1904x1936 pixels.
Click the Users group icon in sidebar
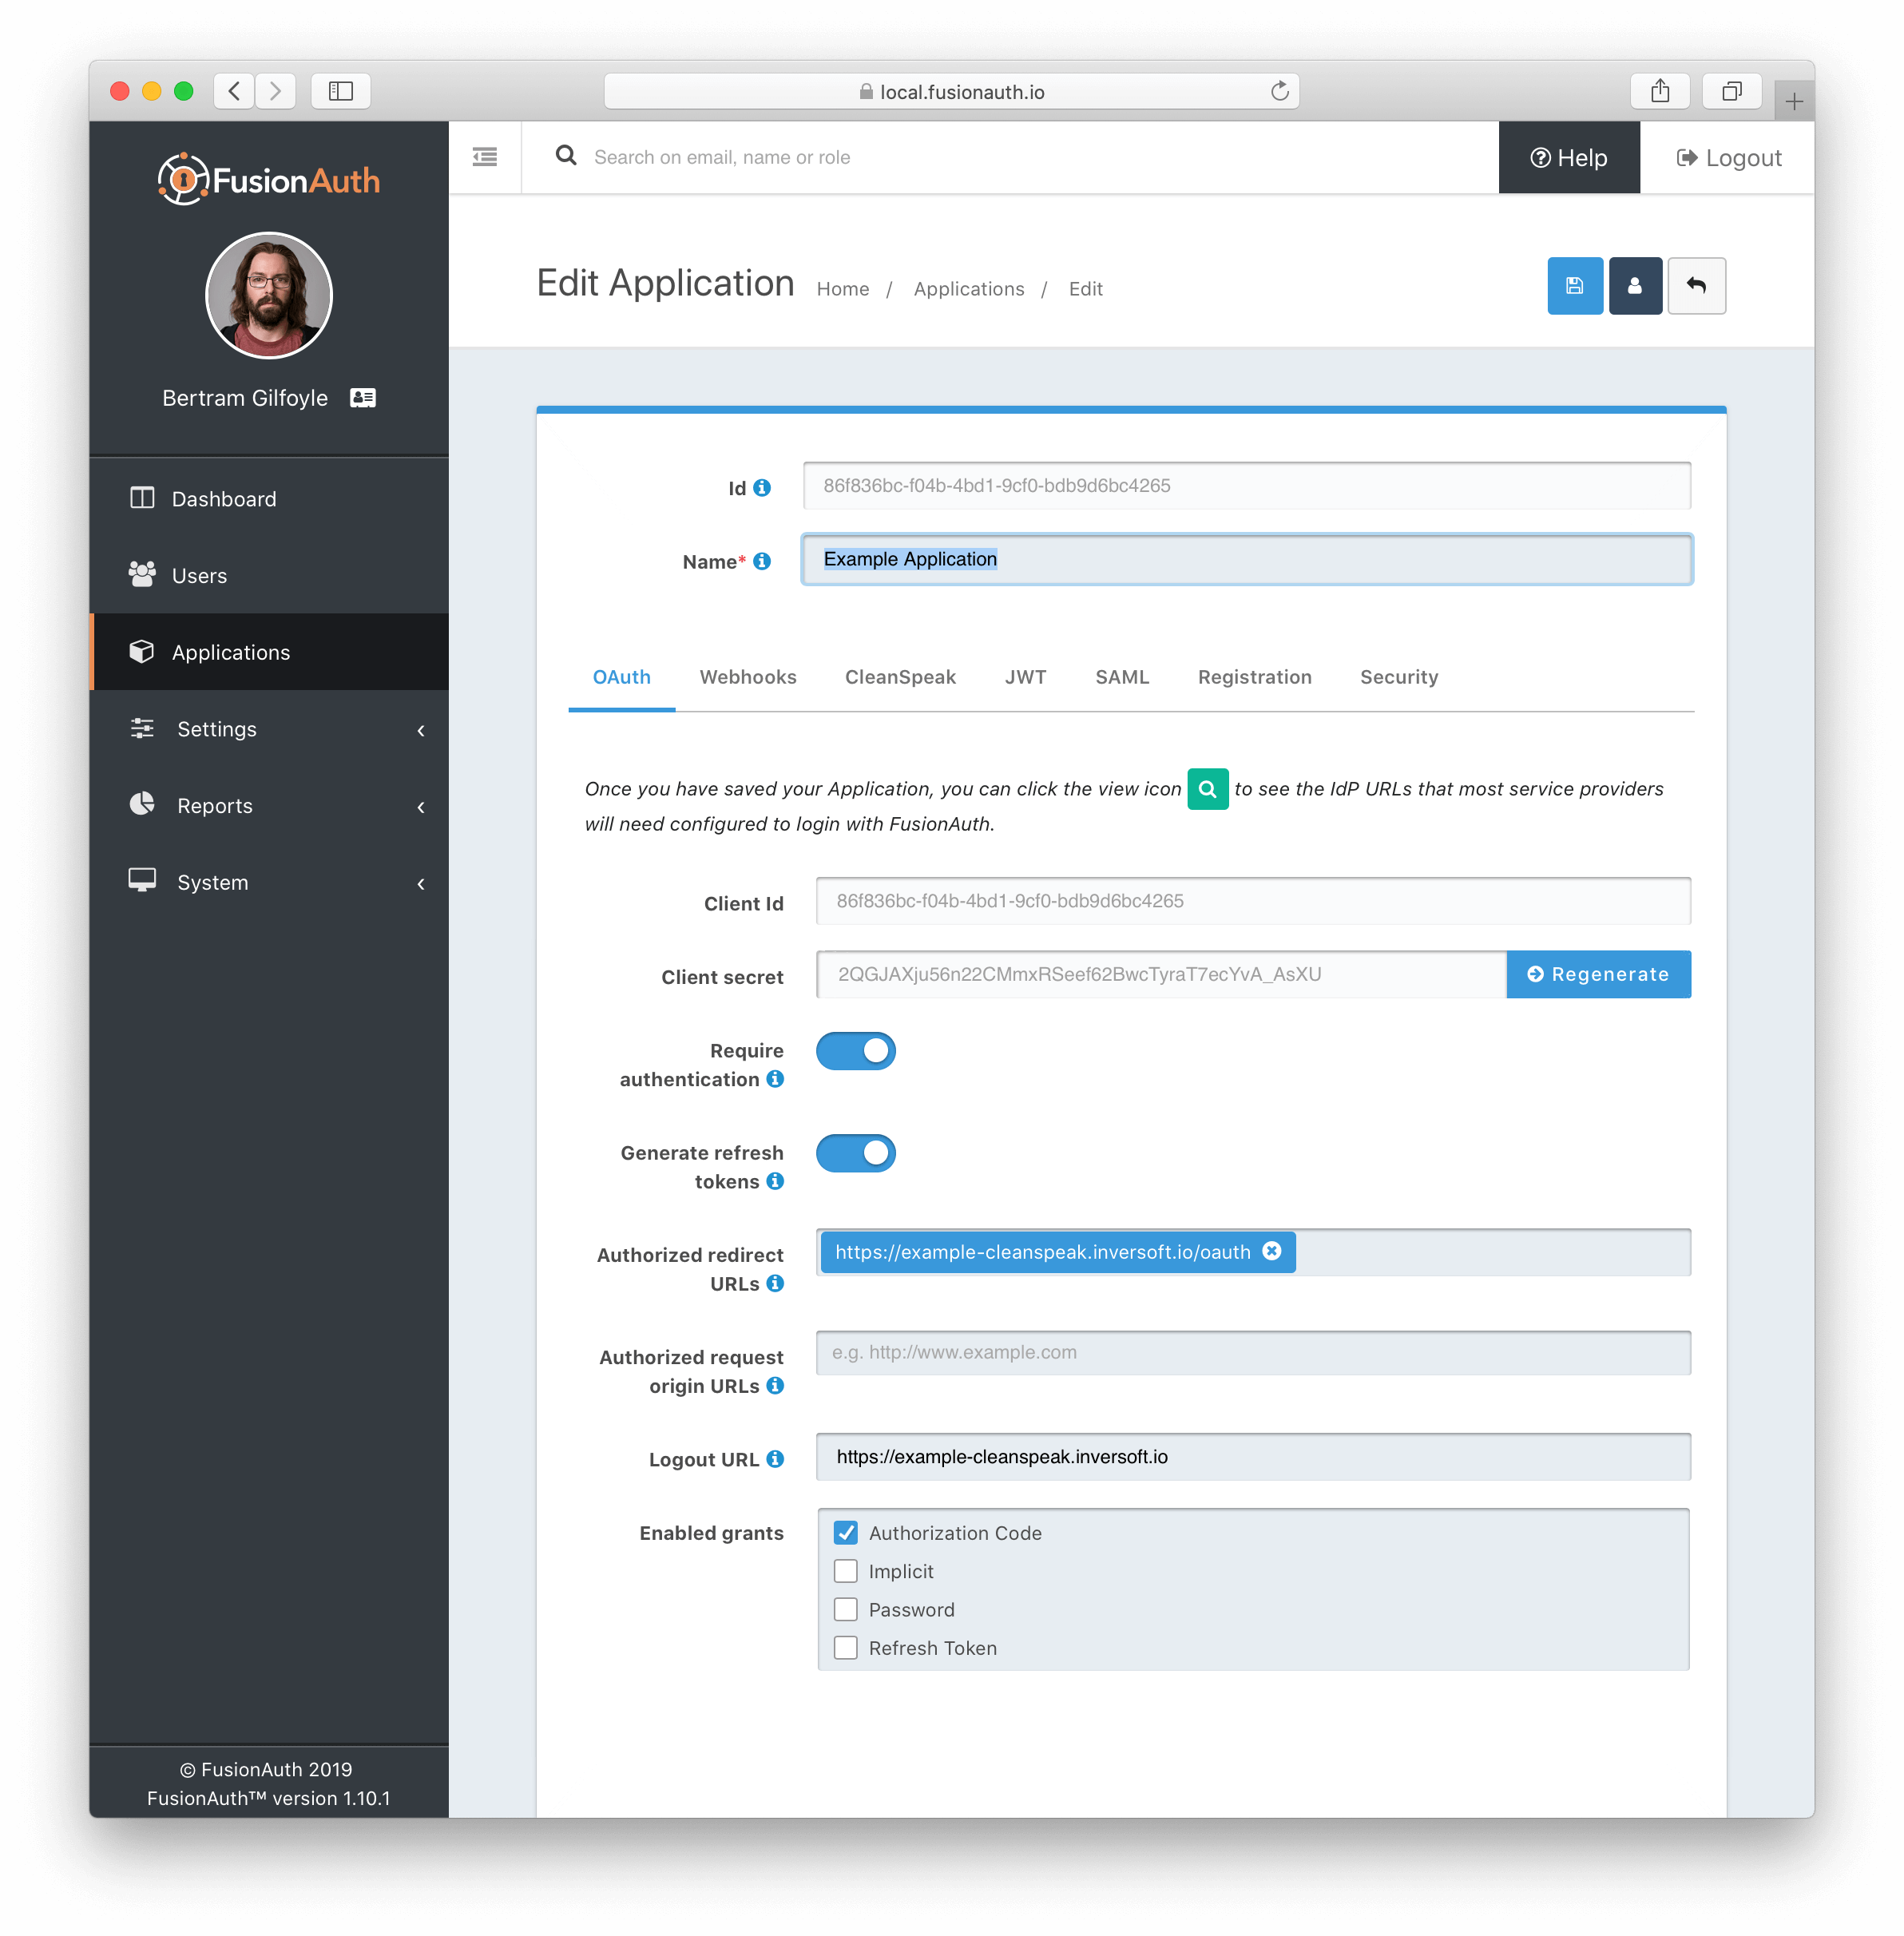pyautogui.click(x=142, y=574)
